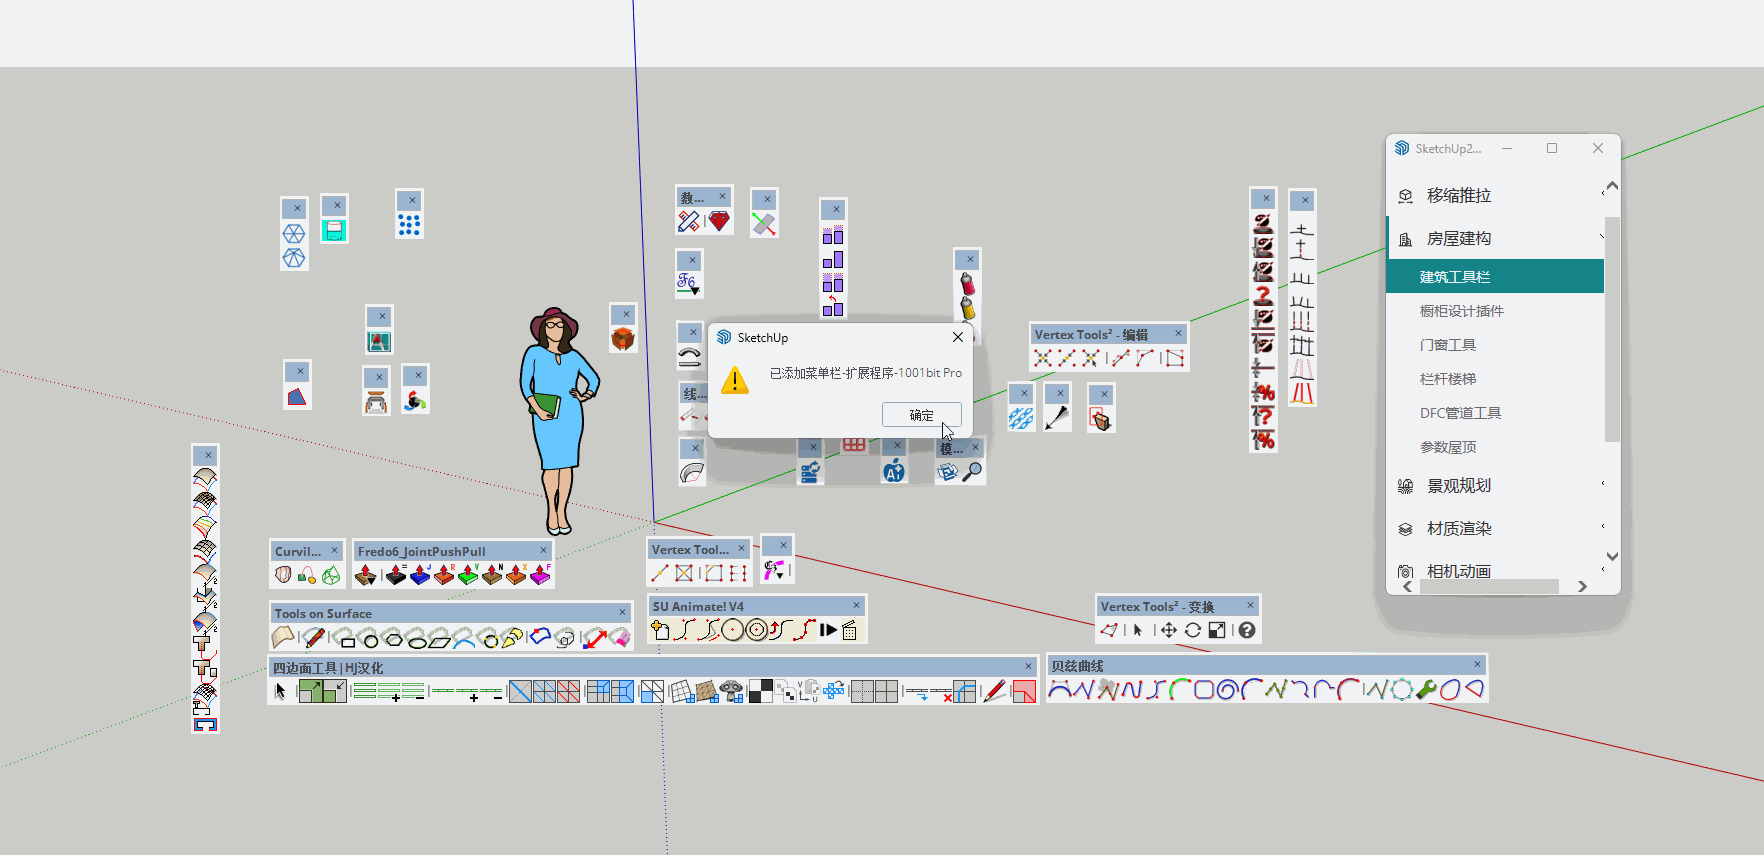The image size is (1764, 855).
Task: Open the 门窗工具 menu item
Action: click(x=1447, y=345)
